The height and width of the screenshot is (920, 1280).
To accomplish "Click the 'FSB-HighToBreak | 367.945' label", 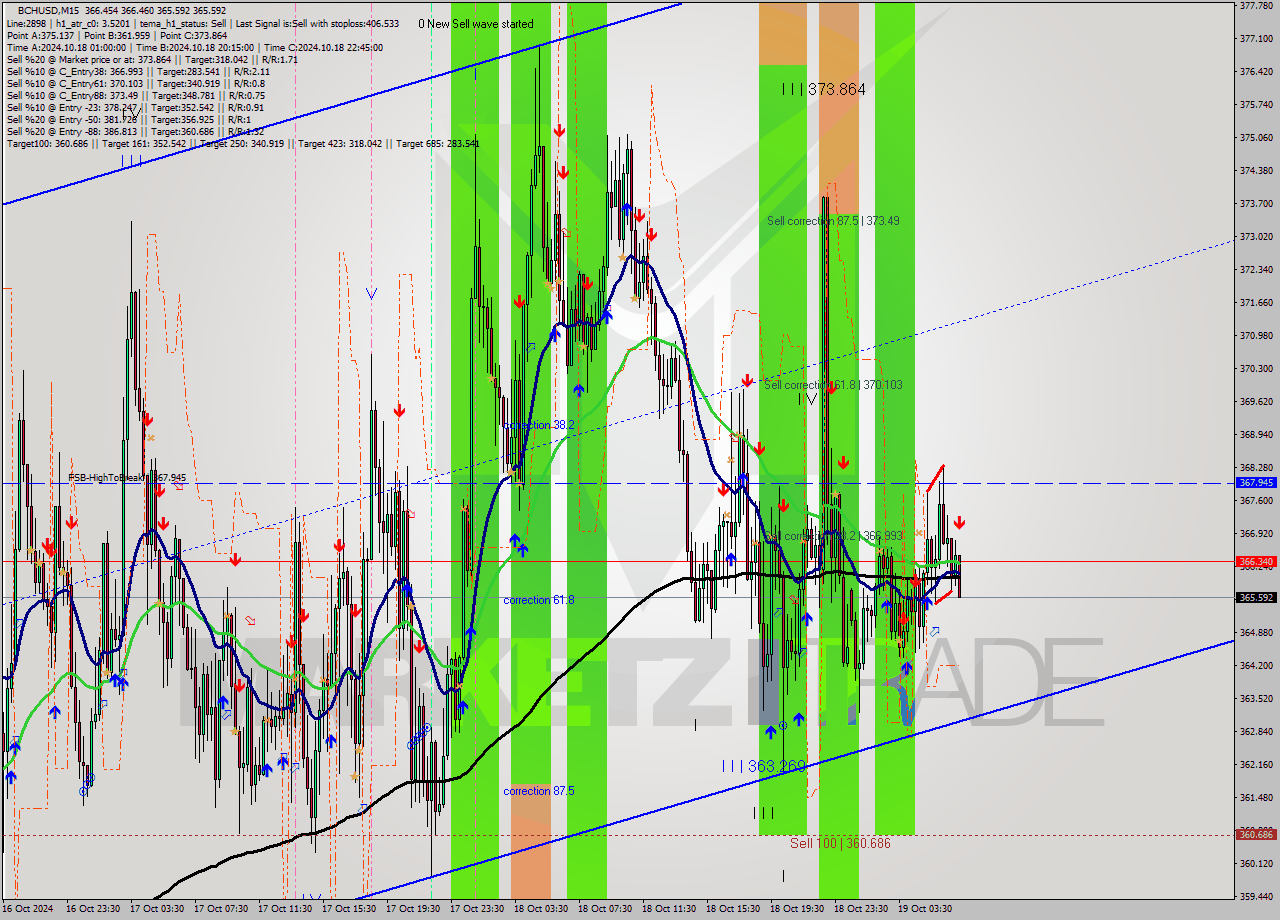I will coord(127,478).
